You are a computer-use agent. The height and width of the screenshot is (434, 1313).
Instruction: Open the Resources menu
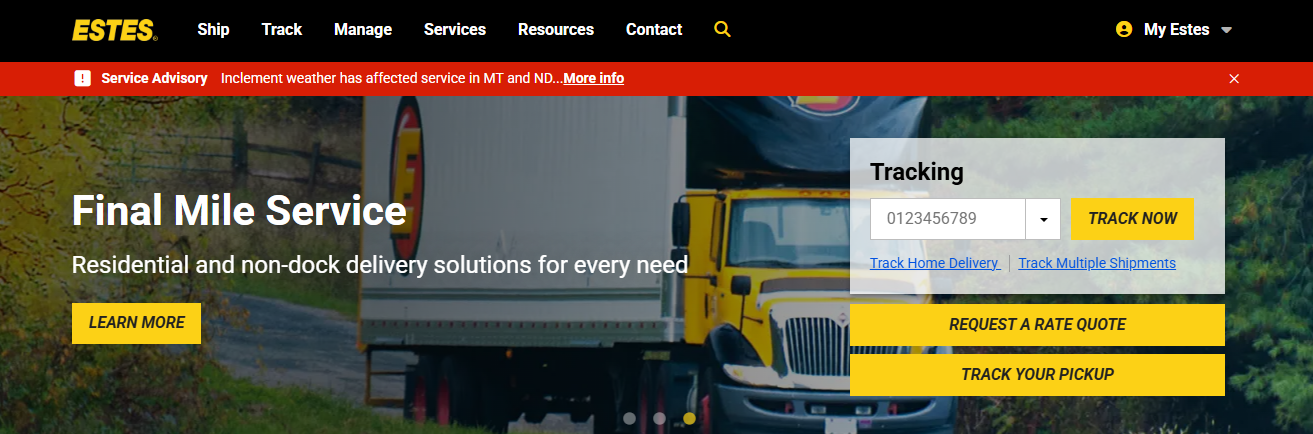(556, 30)
